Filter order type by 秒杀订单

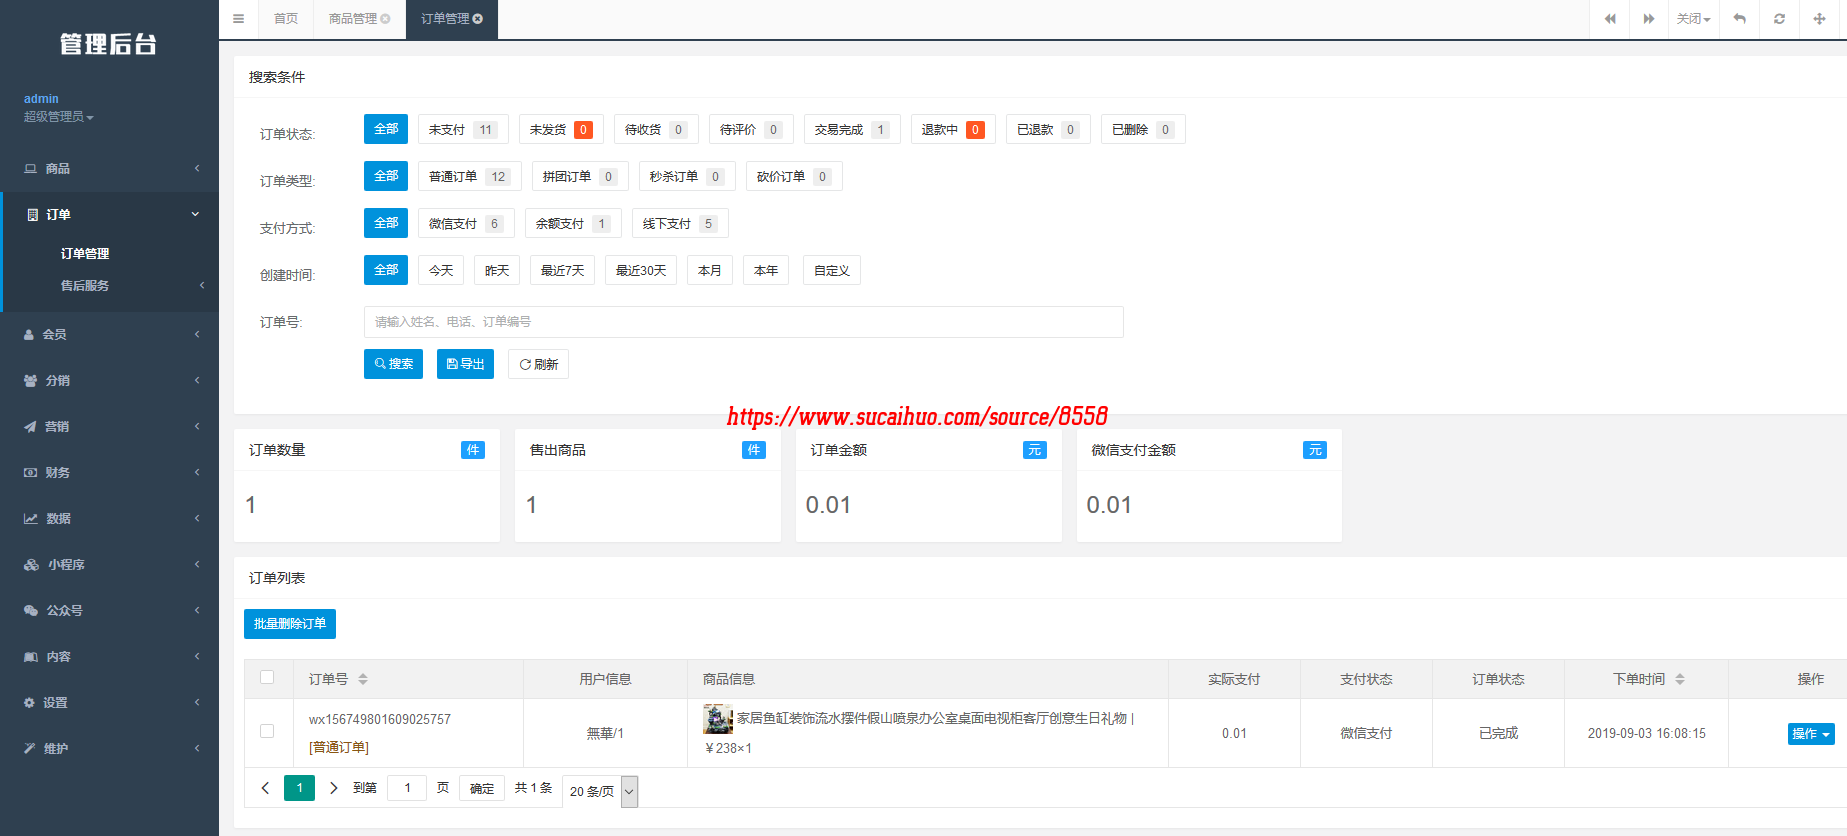click(x=687, y=176)
